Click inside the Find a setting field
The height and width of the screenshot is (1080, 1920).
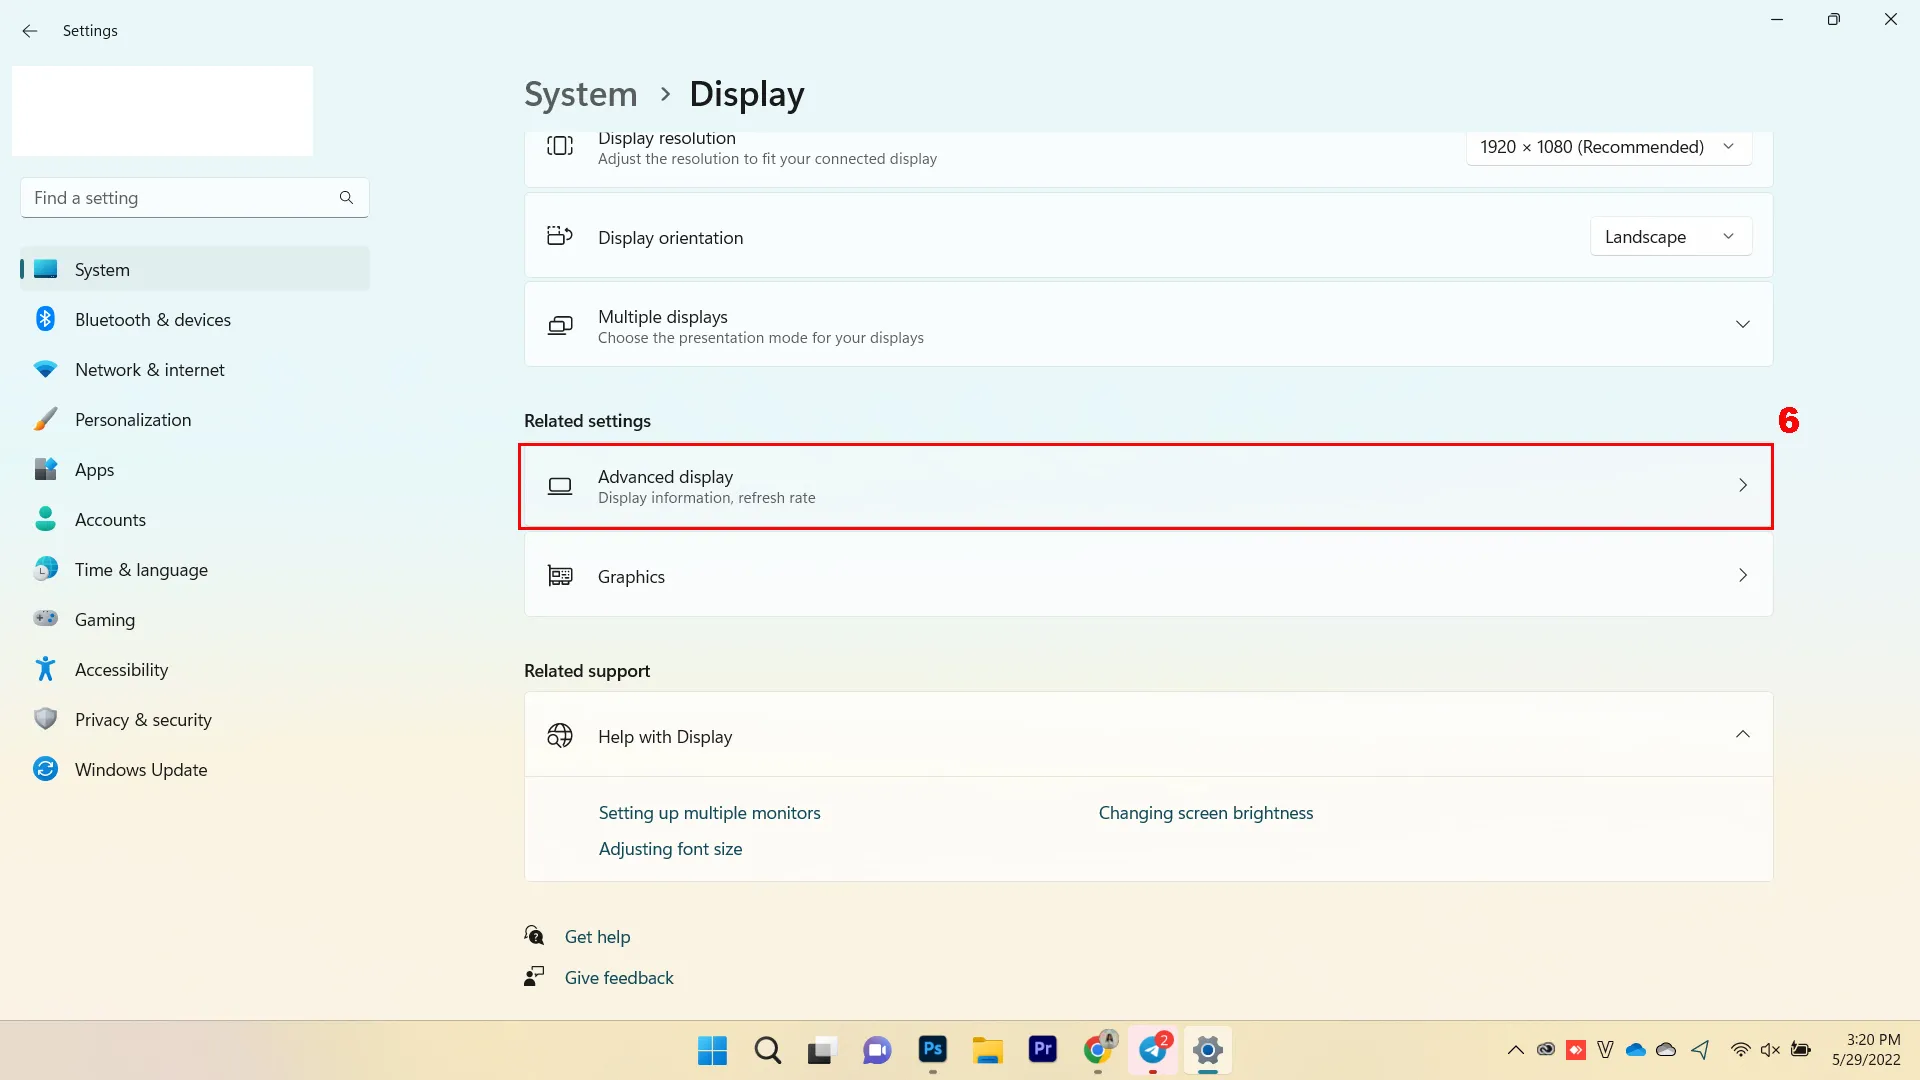180,198
